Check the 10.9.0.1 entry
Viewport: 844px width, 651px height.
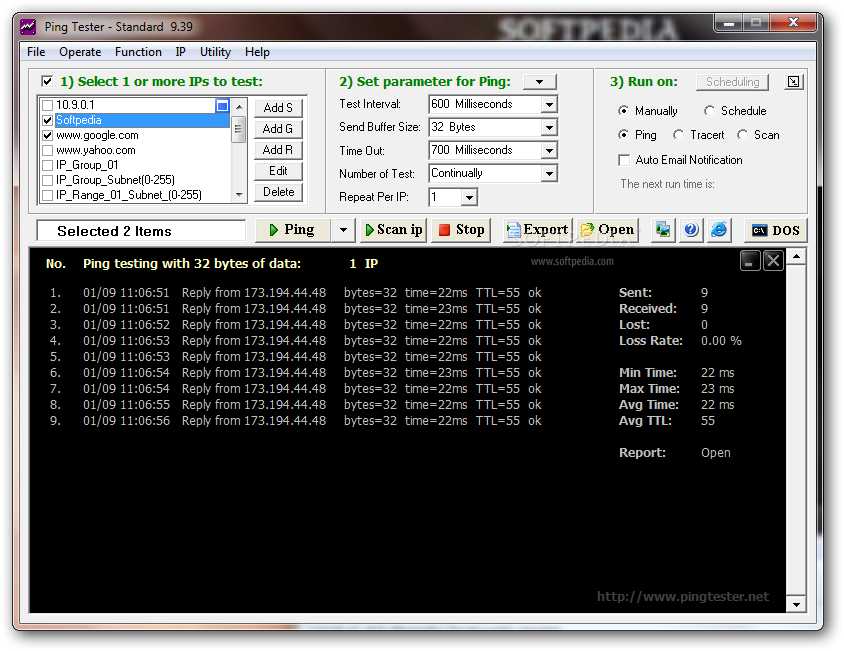click(x=47, y=106)
